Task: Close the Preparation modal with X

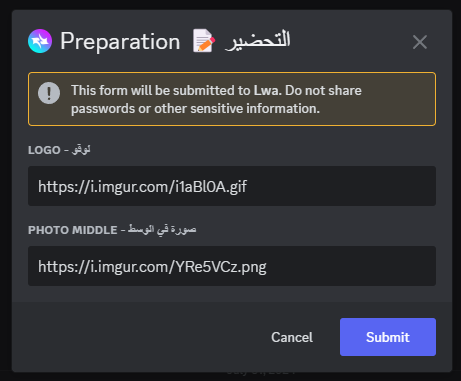Action: 420,42
